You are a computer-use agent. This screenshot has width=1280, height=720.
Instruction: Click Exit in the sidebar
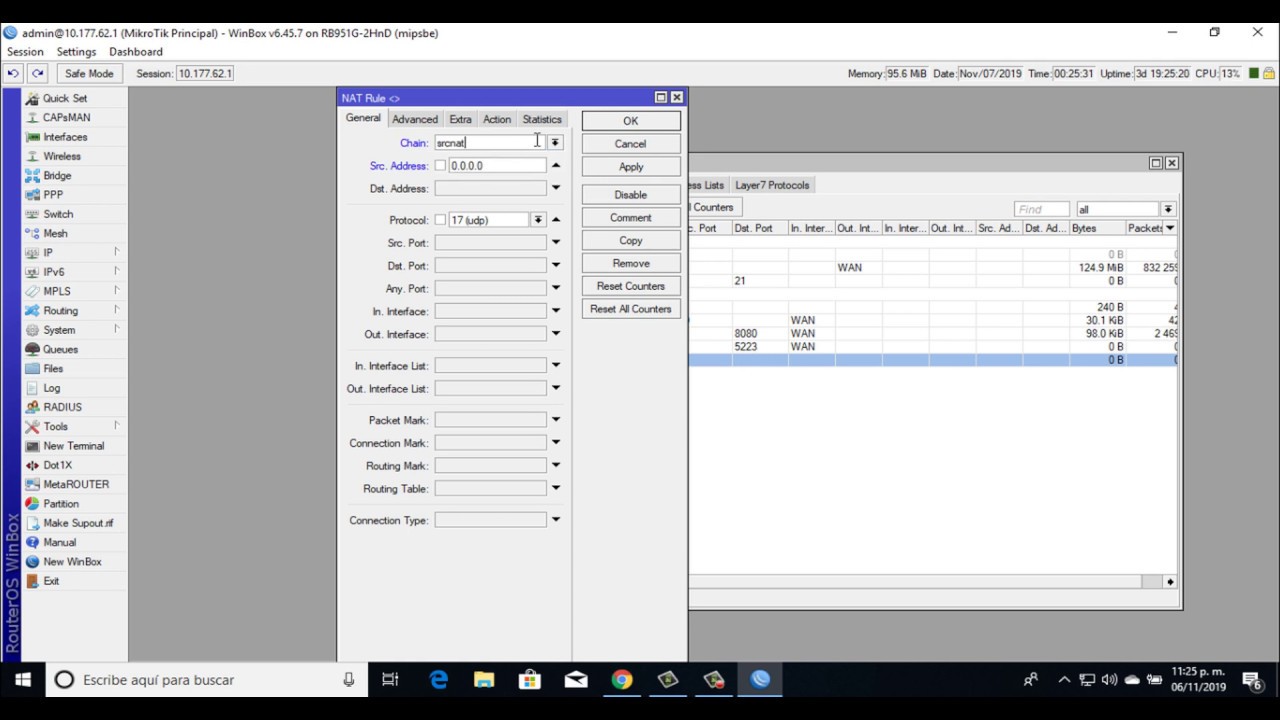(51, 581)
